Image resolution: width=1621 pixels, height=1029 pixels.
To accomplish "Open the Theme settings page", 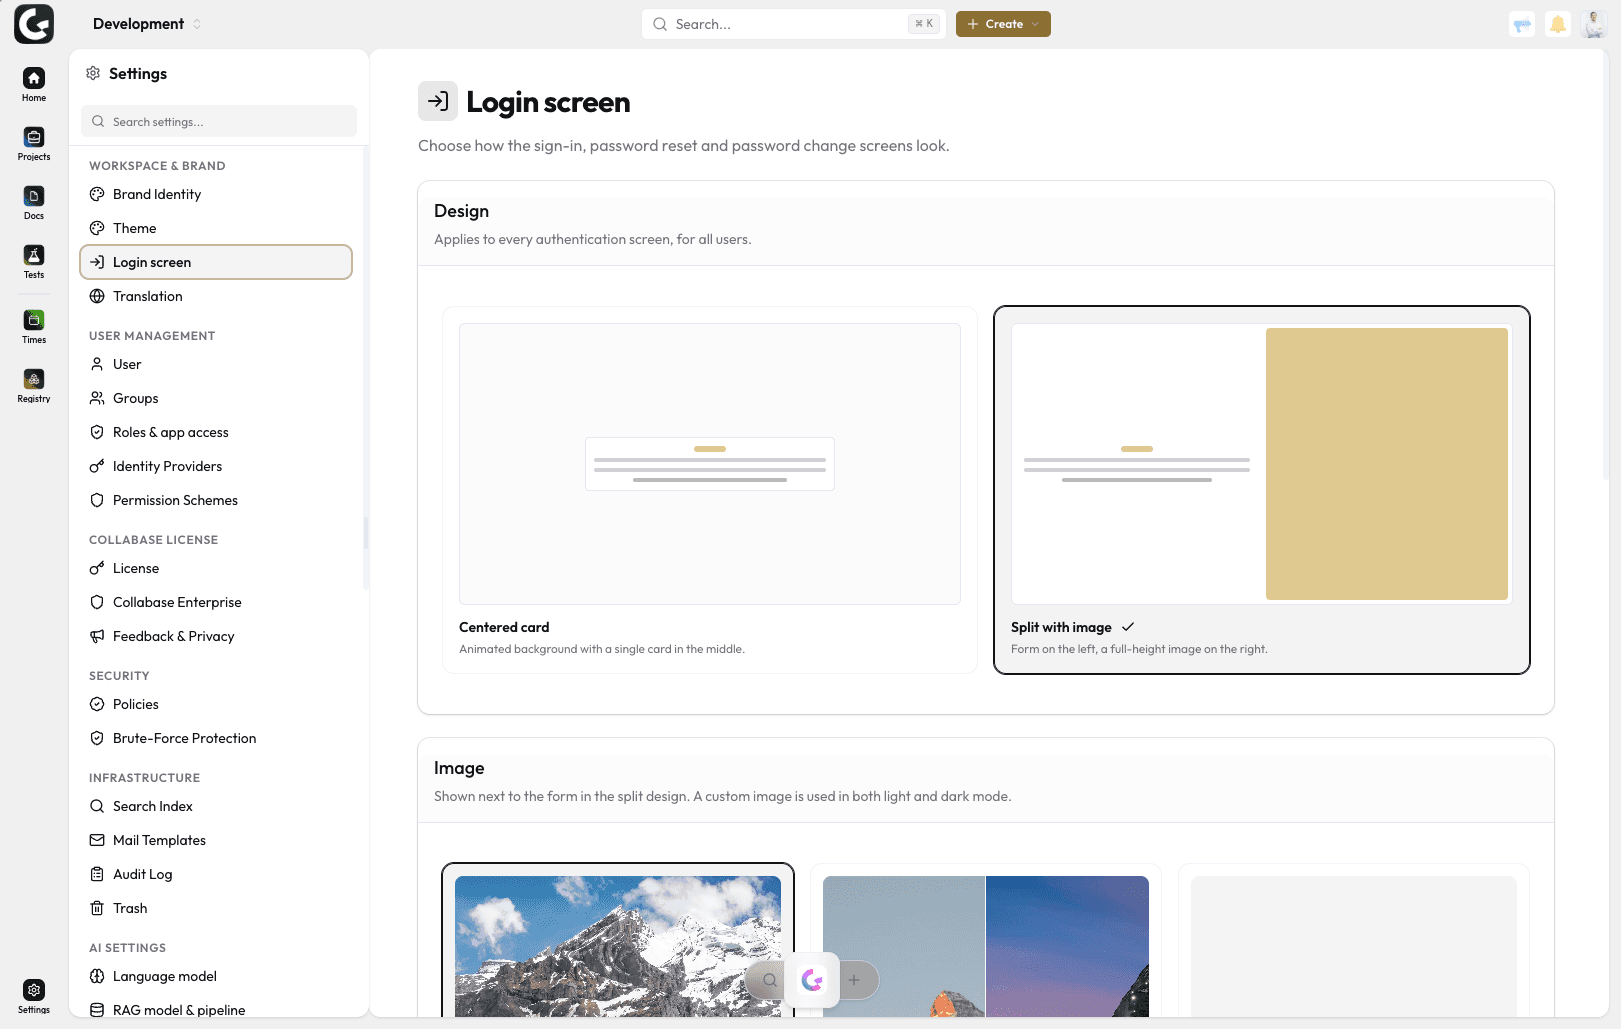I will click(x=216, y=228).
